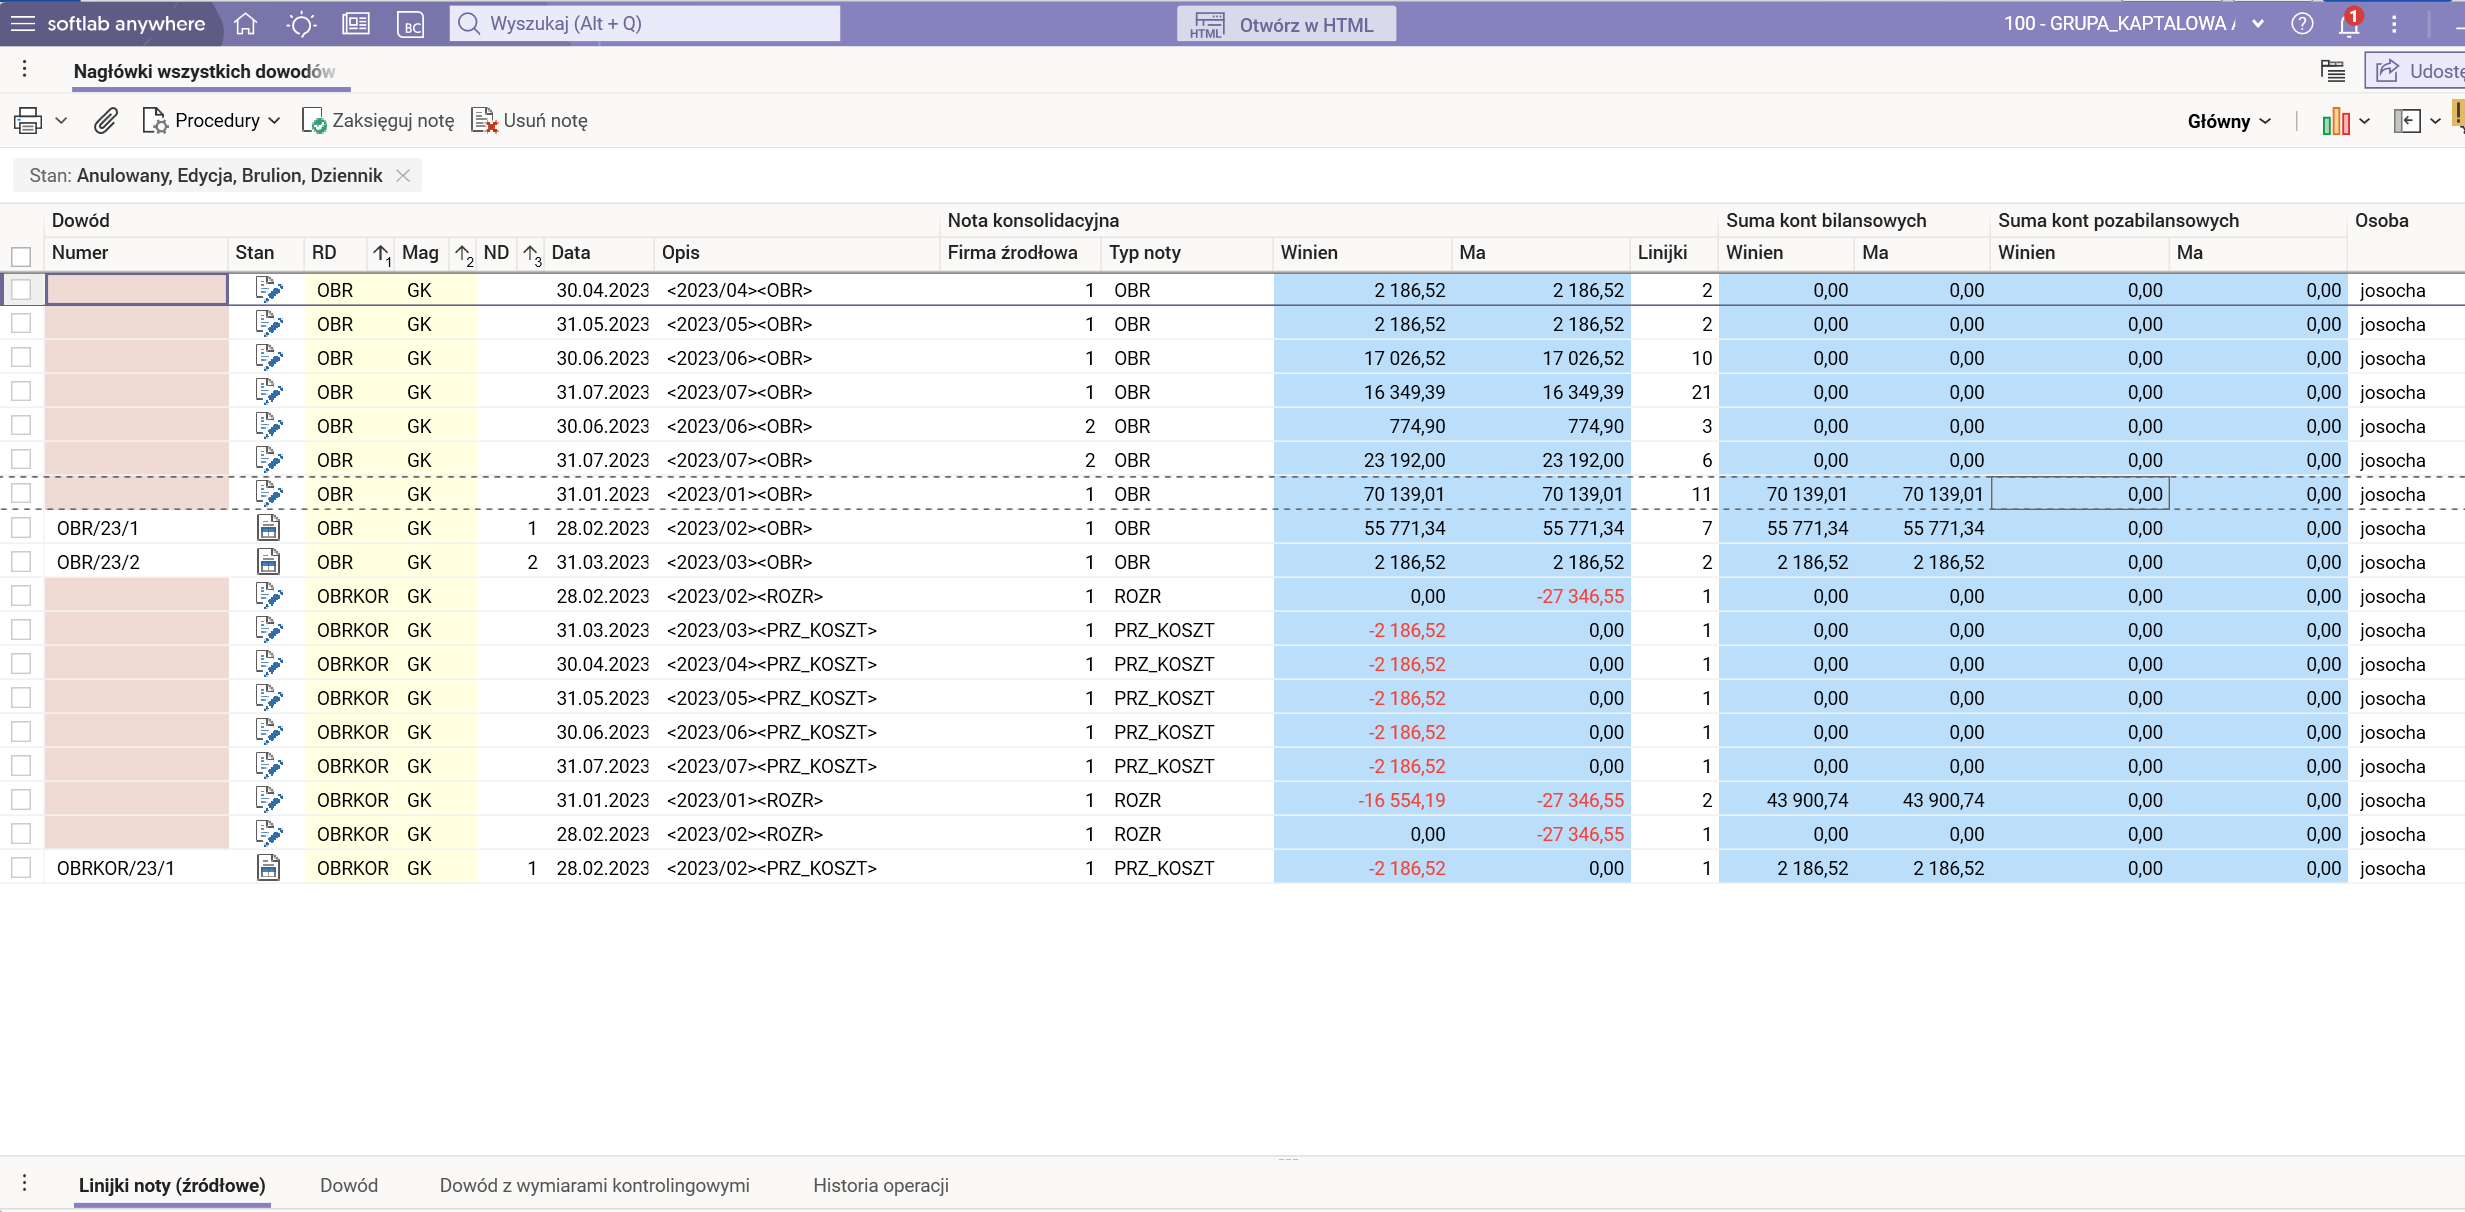The image size is (2465, 1212).
Task: Open the hamburger main menu
Action: (22, 23)
